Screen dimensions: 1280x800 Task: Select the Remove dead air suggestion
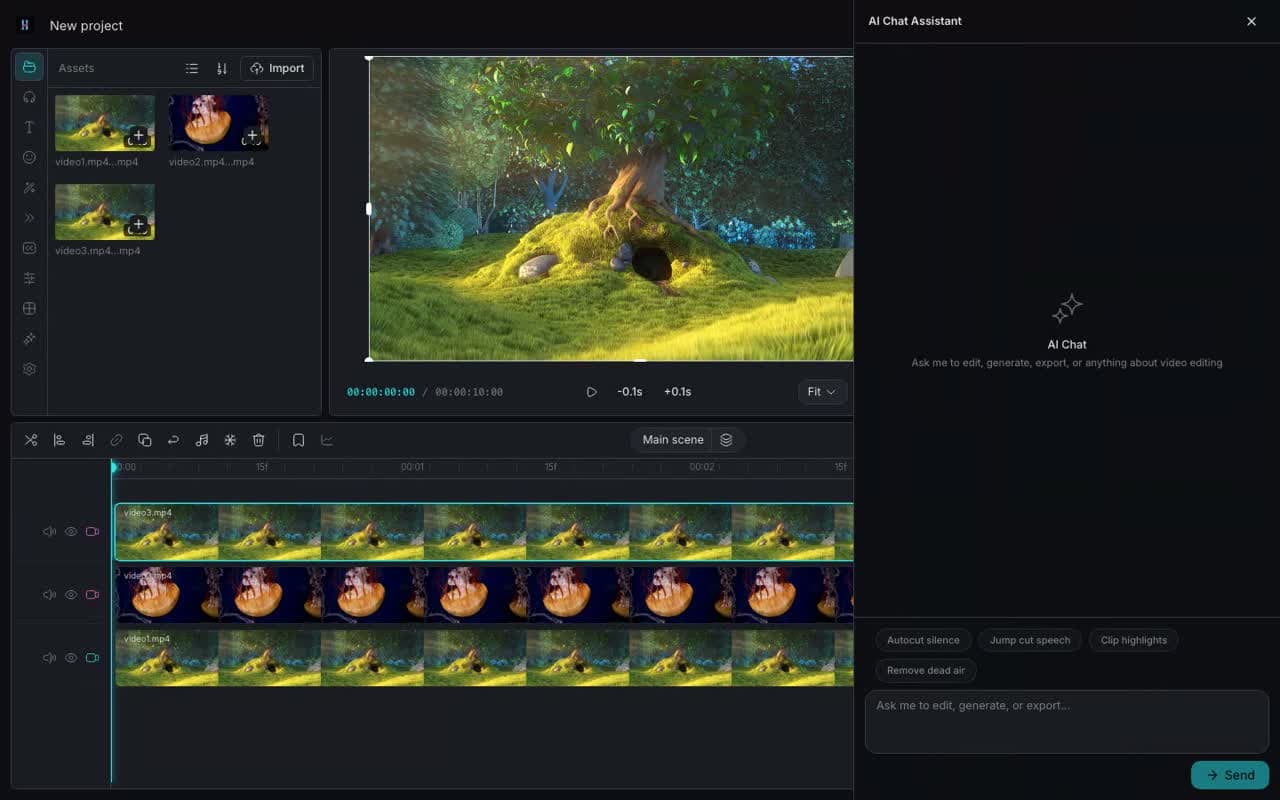tap(926, 670)
